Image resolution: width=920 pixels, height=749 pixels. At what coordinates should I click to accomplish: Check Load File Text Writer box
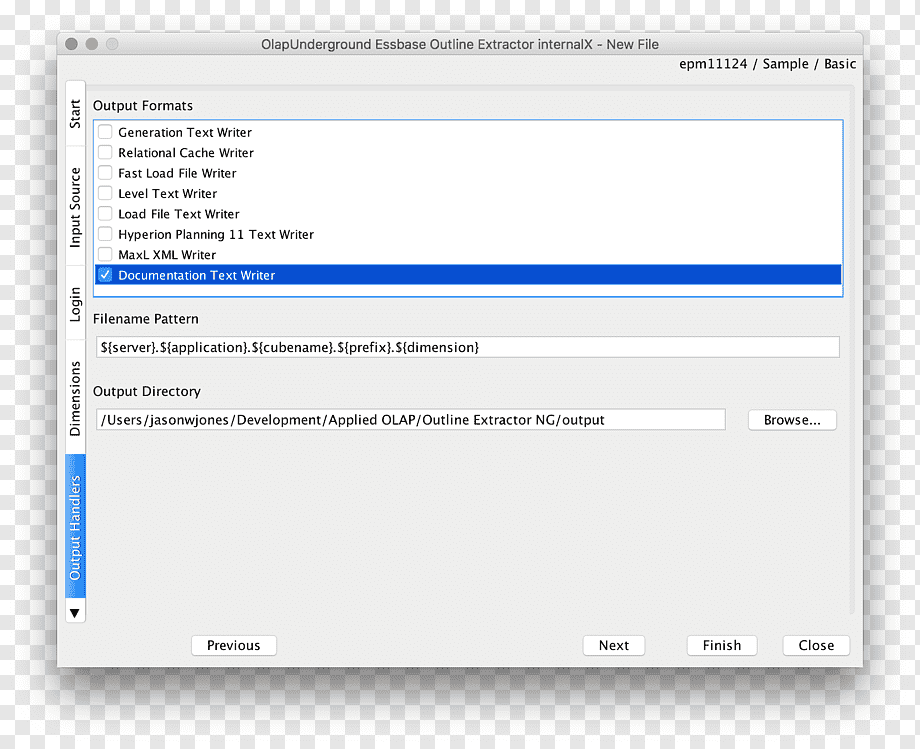point(105,213)
